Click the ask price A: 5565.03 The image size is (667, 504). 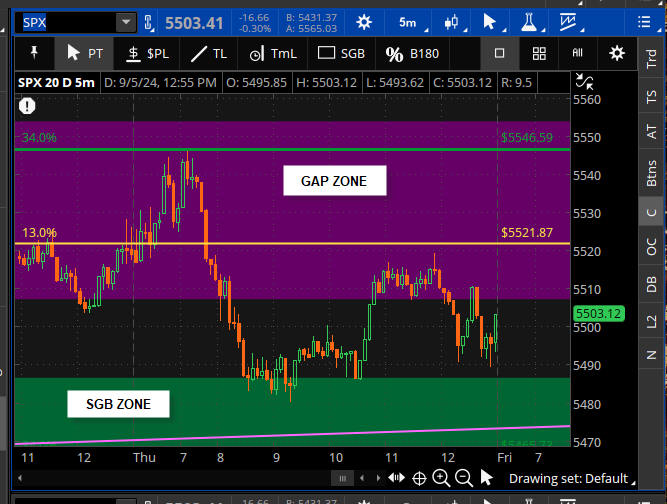click(311, 28)
